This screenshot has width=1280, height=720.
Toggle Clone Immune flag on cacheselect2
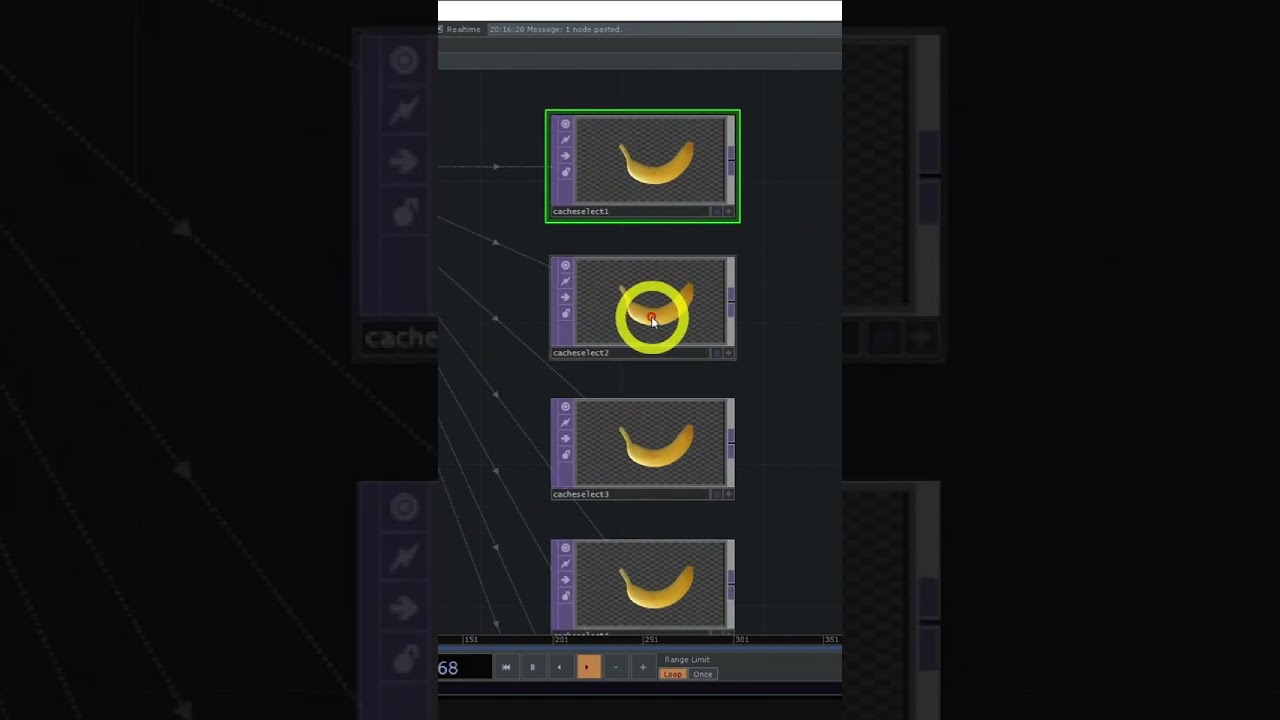(x=565, y=281)
